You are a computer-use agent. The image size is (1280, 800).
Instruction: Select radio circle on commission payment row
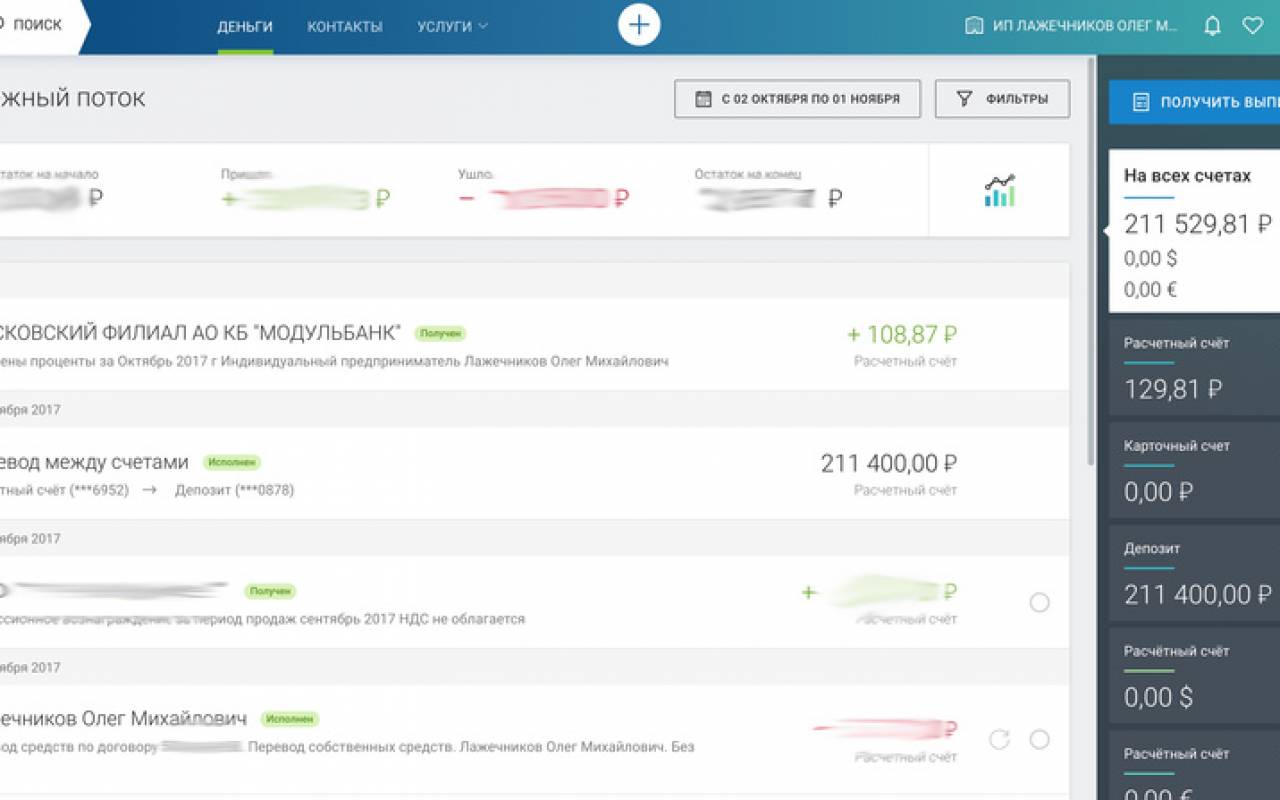[1039, 602]
